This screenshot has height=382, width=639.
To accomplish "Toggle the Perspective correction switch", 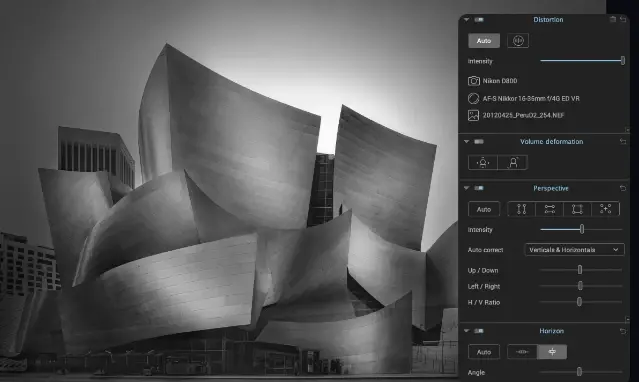I will pyautogui.click(x=479, y=188).
